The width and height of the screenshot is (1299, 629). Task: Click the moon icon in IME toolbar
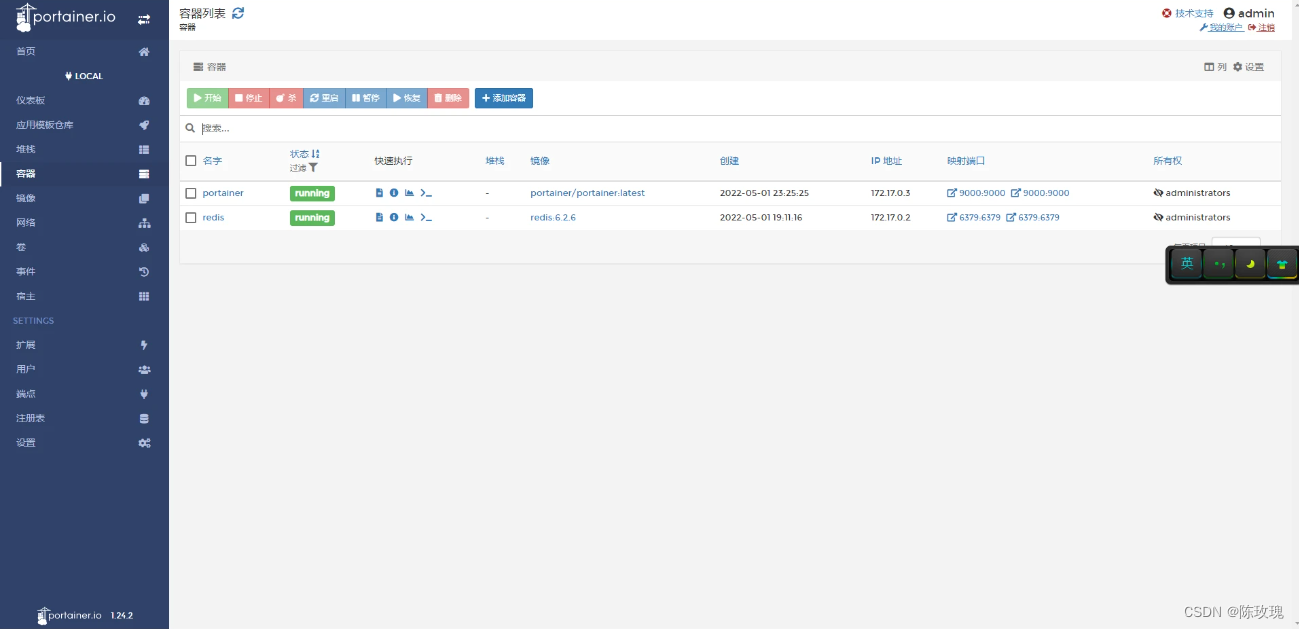click(1250, 264)
